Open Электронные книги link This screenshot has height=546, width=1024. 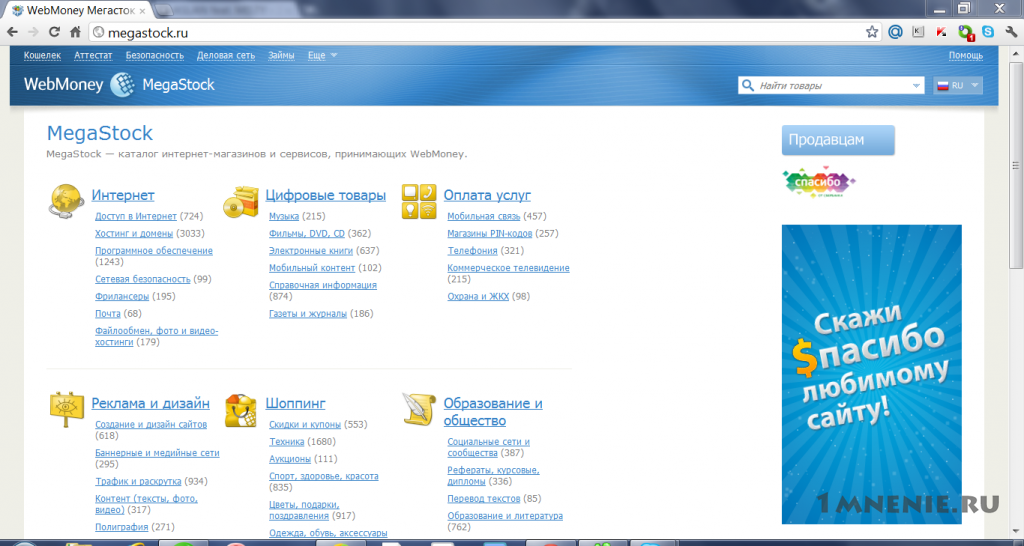[311, 251]
